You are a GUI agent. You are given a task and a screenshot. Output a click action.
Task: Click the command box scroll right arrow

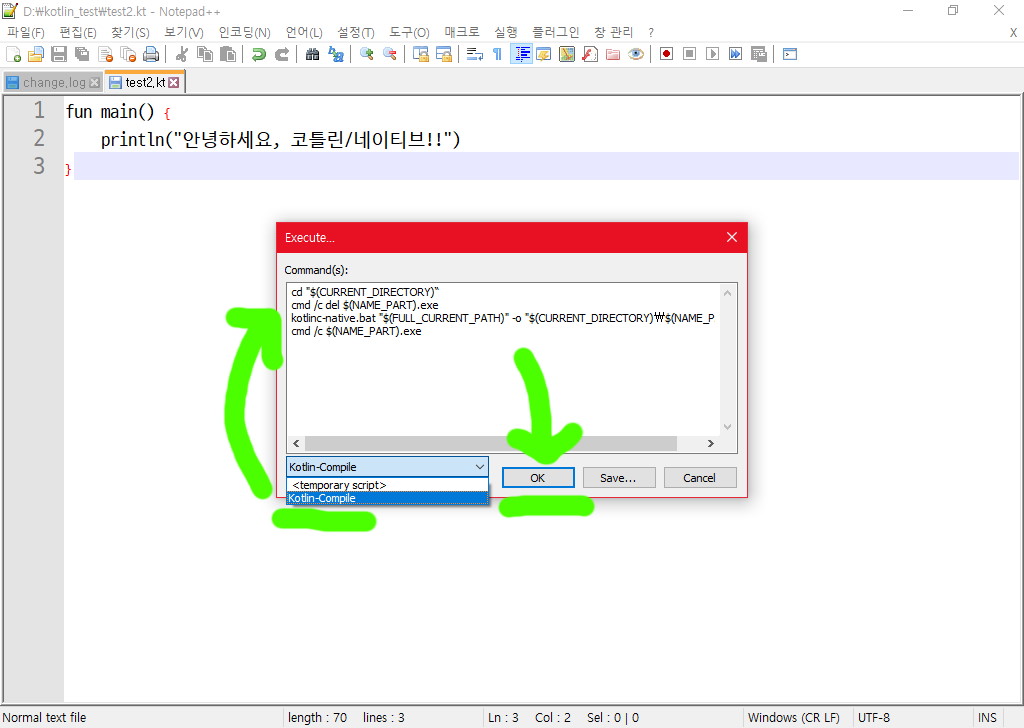click(x=711, y=443)
